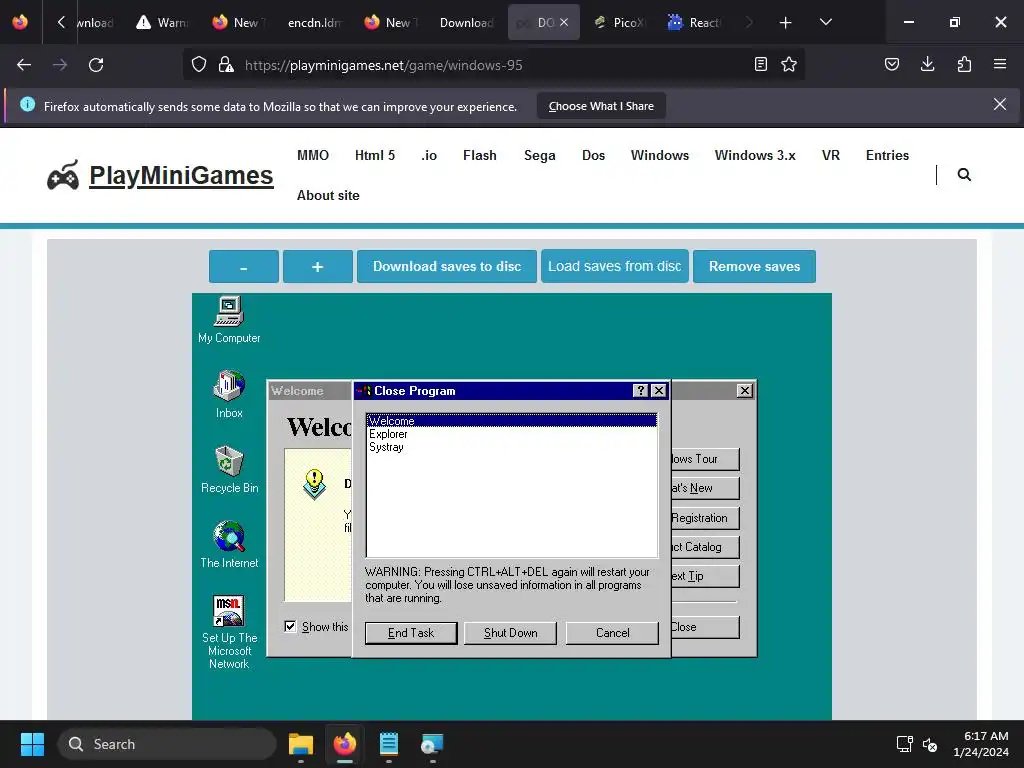Open the .io menu item
The height and width of the screenshot is (768, 1024).
click(x=429, y=155)
